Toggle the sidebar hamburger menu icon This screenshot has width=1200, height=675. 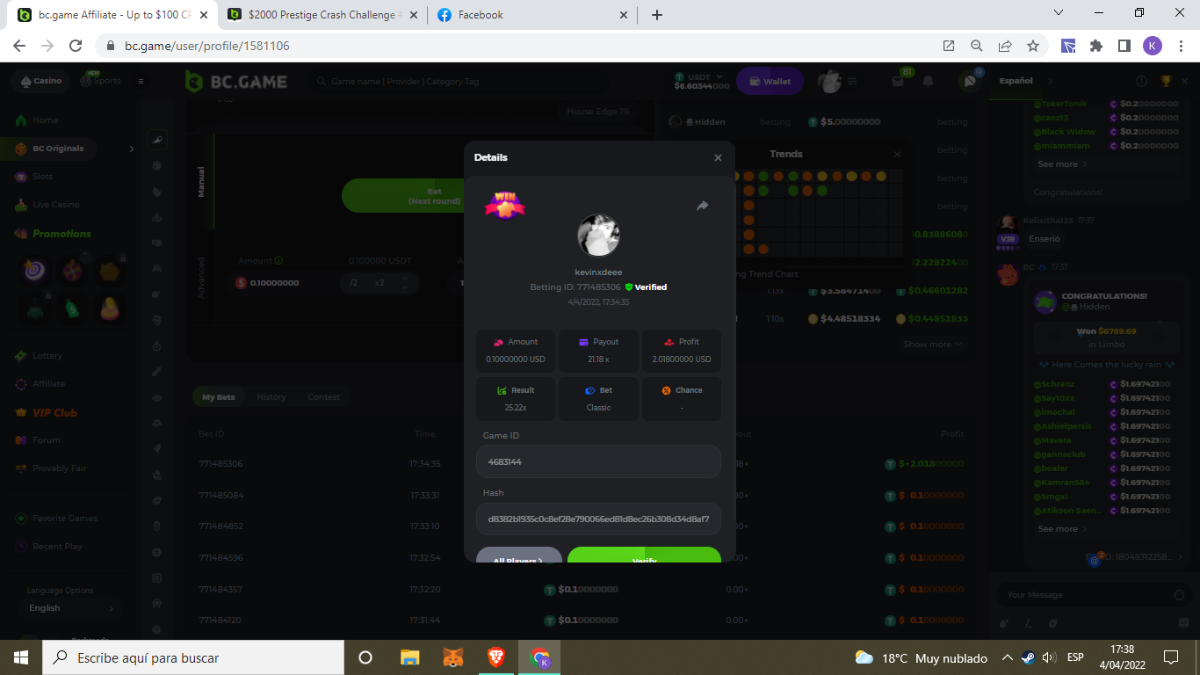[x=141, y=81]
